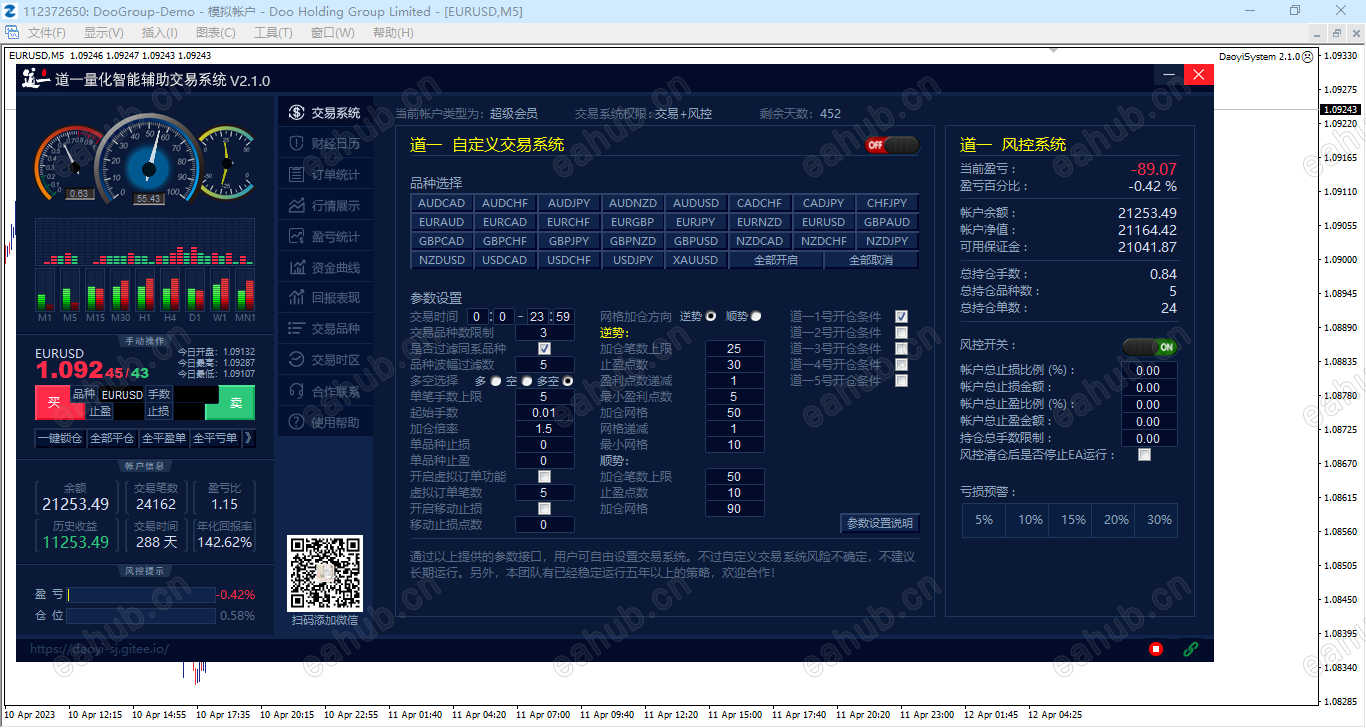This screenshot has height=728, width=1366.
Task: Click the 盈亏 progress bar under 风控提示
Action: (141, 594)
